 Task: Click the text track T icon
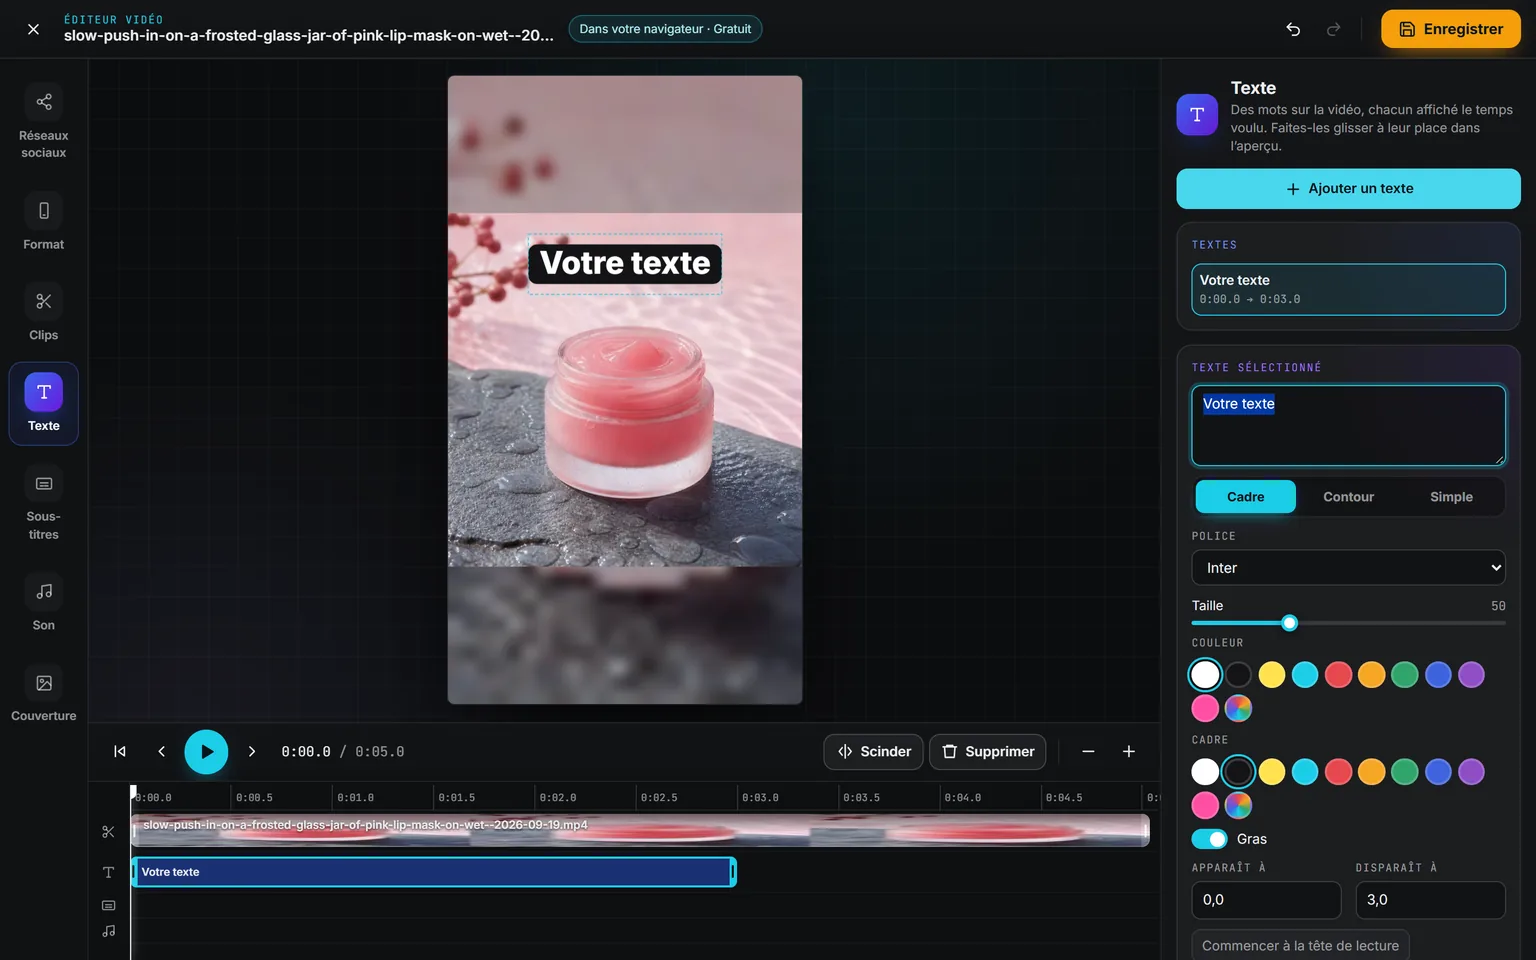(x=109, y=872)
